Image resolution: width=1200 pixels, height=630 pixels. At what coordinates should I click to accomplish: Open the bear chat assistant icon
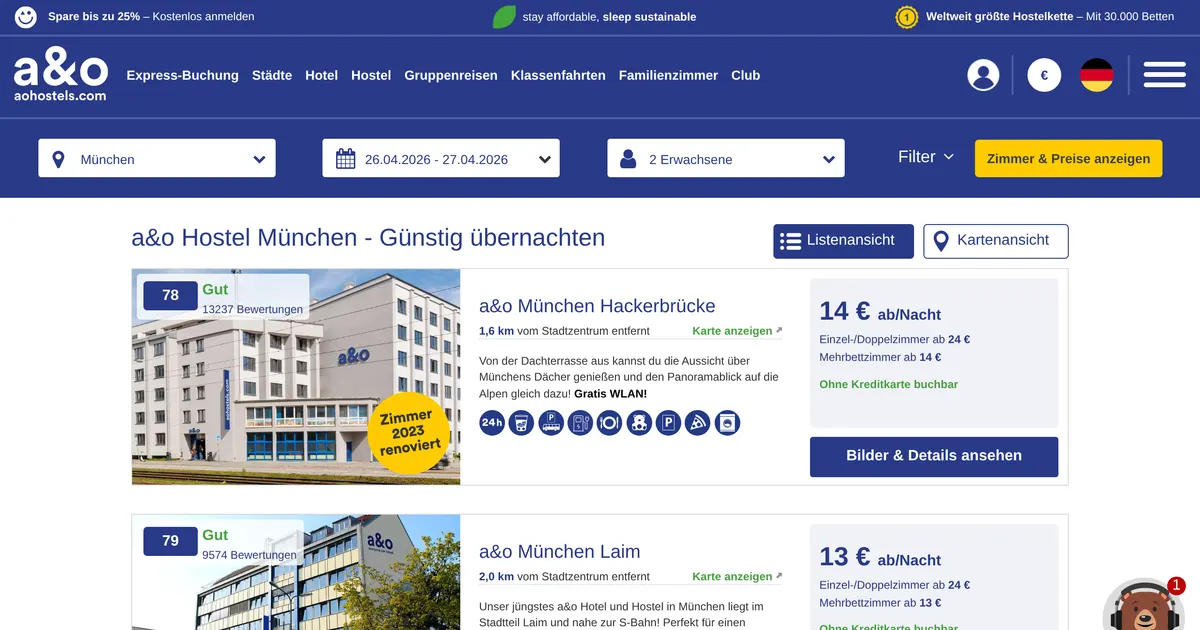(1143, 605)
